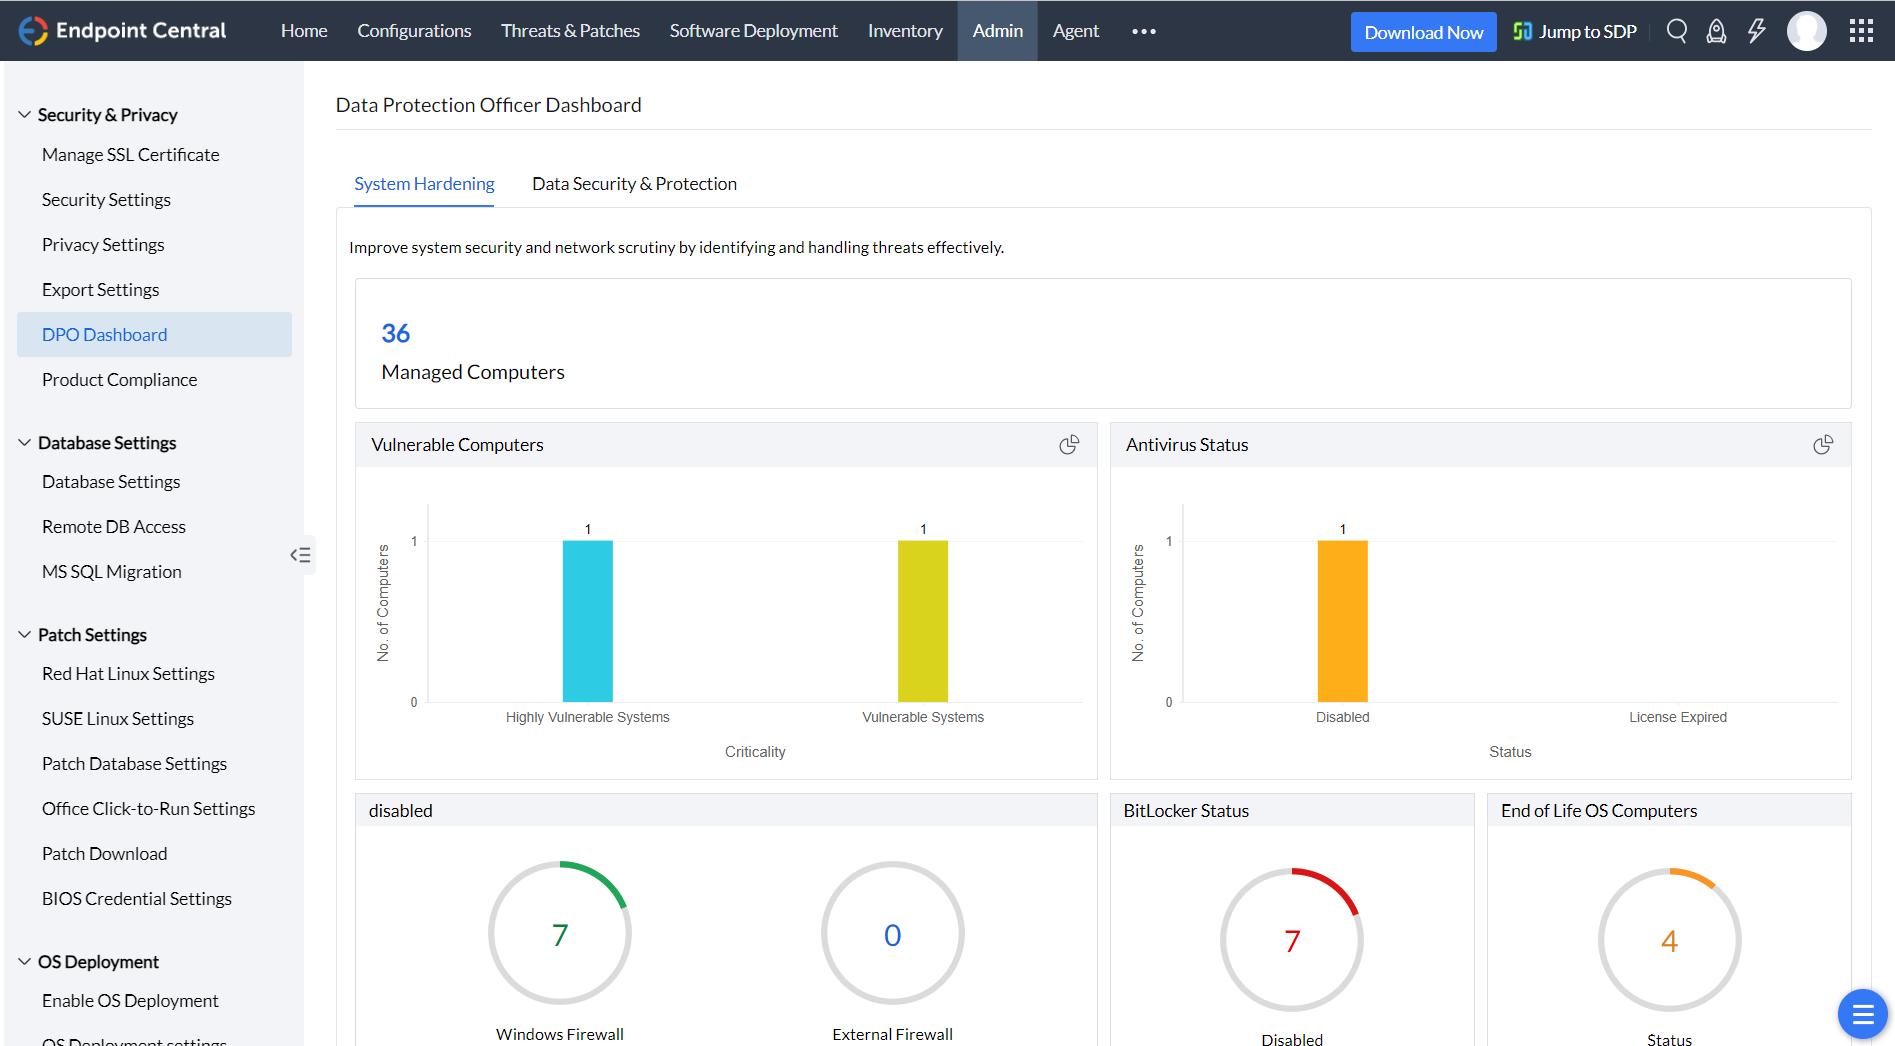Open the quick actions lightning icon
Viewport: 1895px width, 1046px height.
[1757, 31]
